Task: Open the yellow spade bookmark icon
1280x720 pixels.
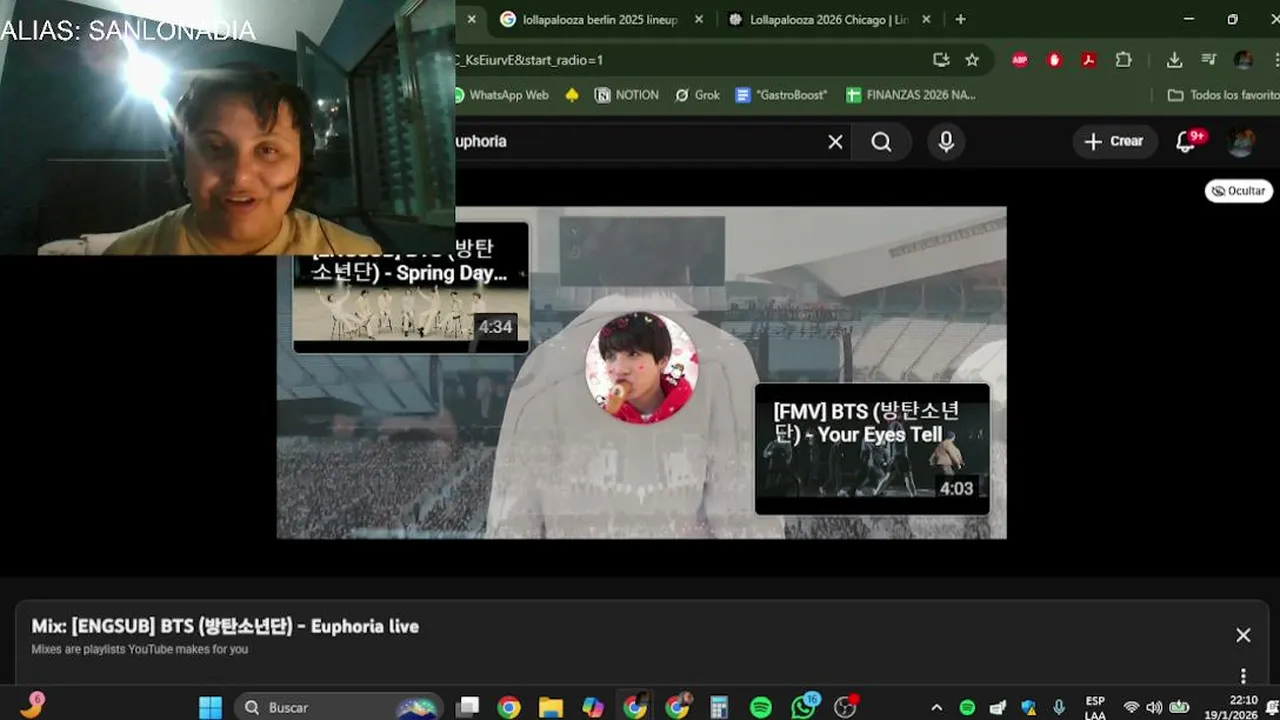Action: coord(572,95)
